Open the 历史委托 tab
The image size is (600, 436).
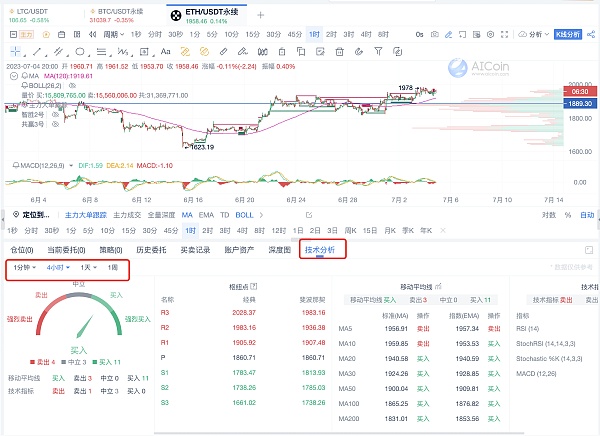pos(151,250)
